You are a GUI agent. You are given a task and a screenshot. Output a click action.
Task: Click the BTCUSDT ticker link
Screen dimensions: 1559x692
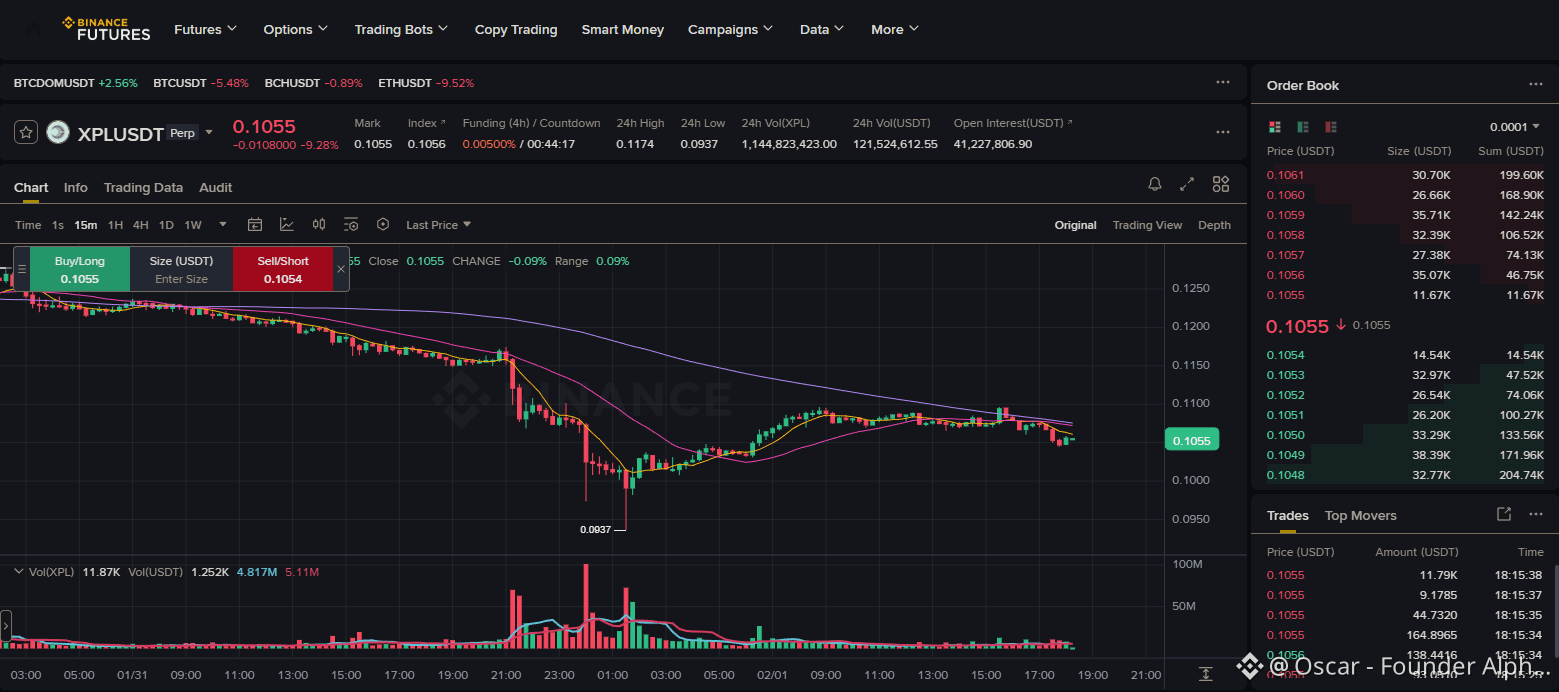pyautogui.click(x=201, y=82)
